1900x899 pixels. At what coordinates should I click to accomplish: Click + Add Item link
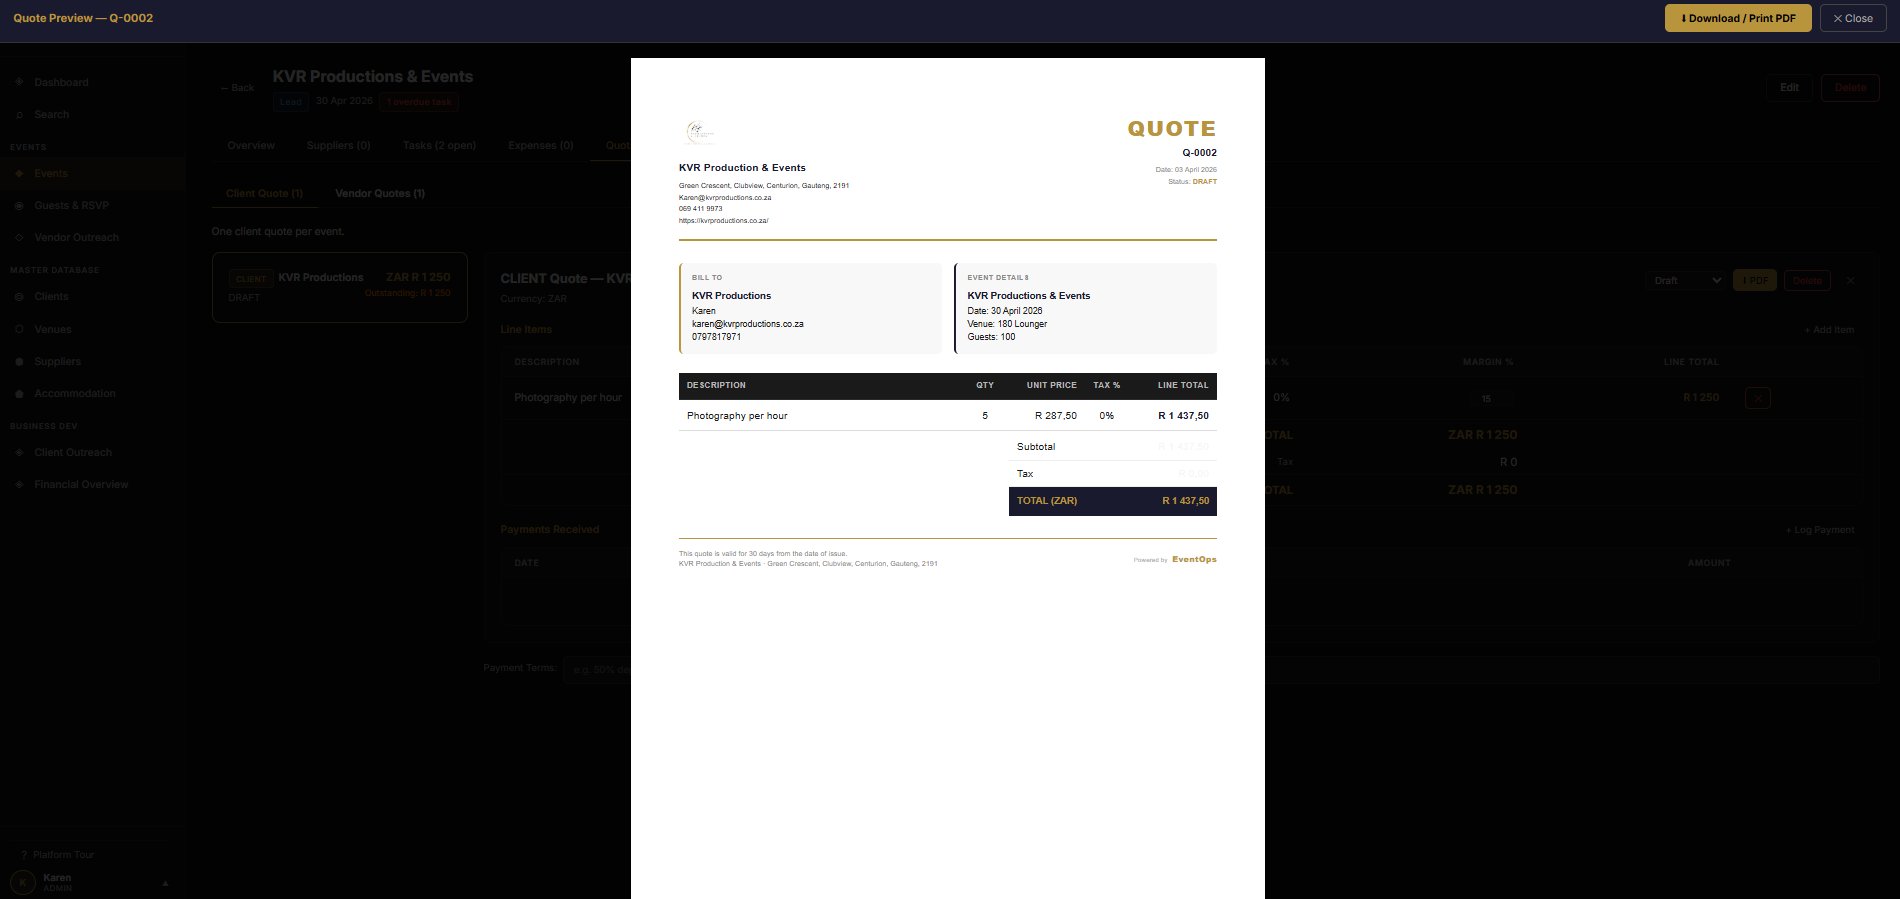1829,330
